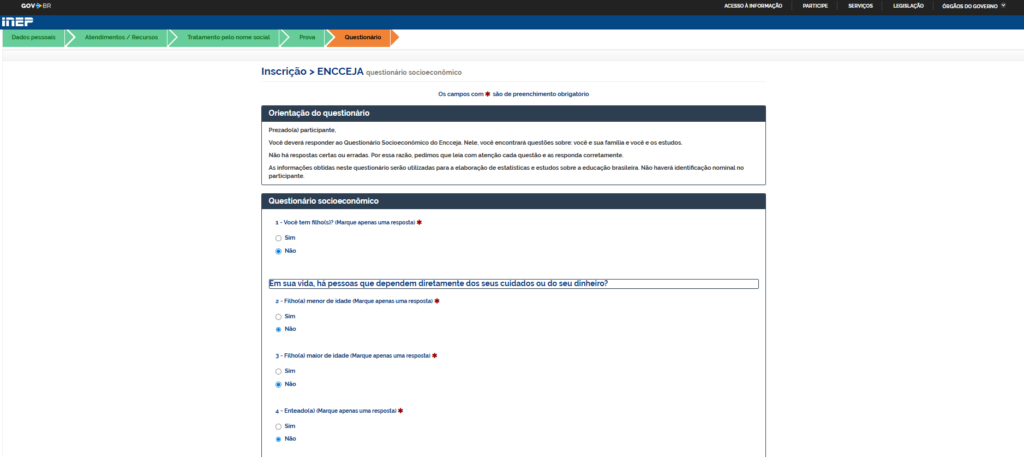
Task: Go to Dados pessoais step
Action: [33, 38]
